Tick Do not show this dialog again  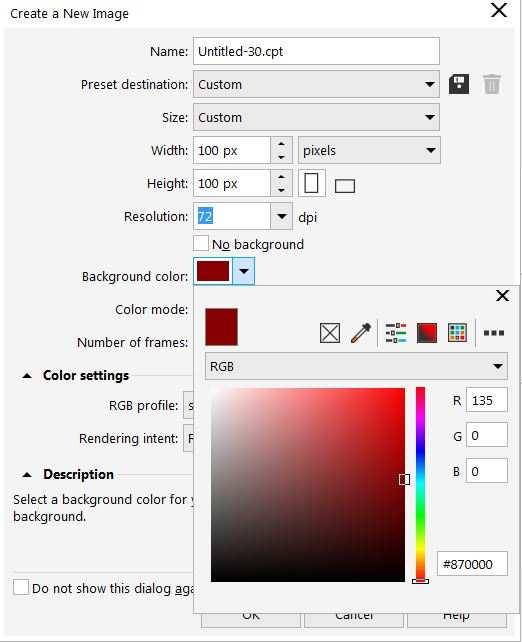(21, 587)
